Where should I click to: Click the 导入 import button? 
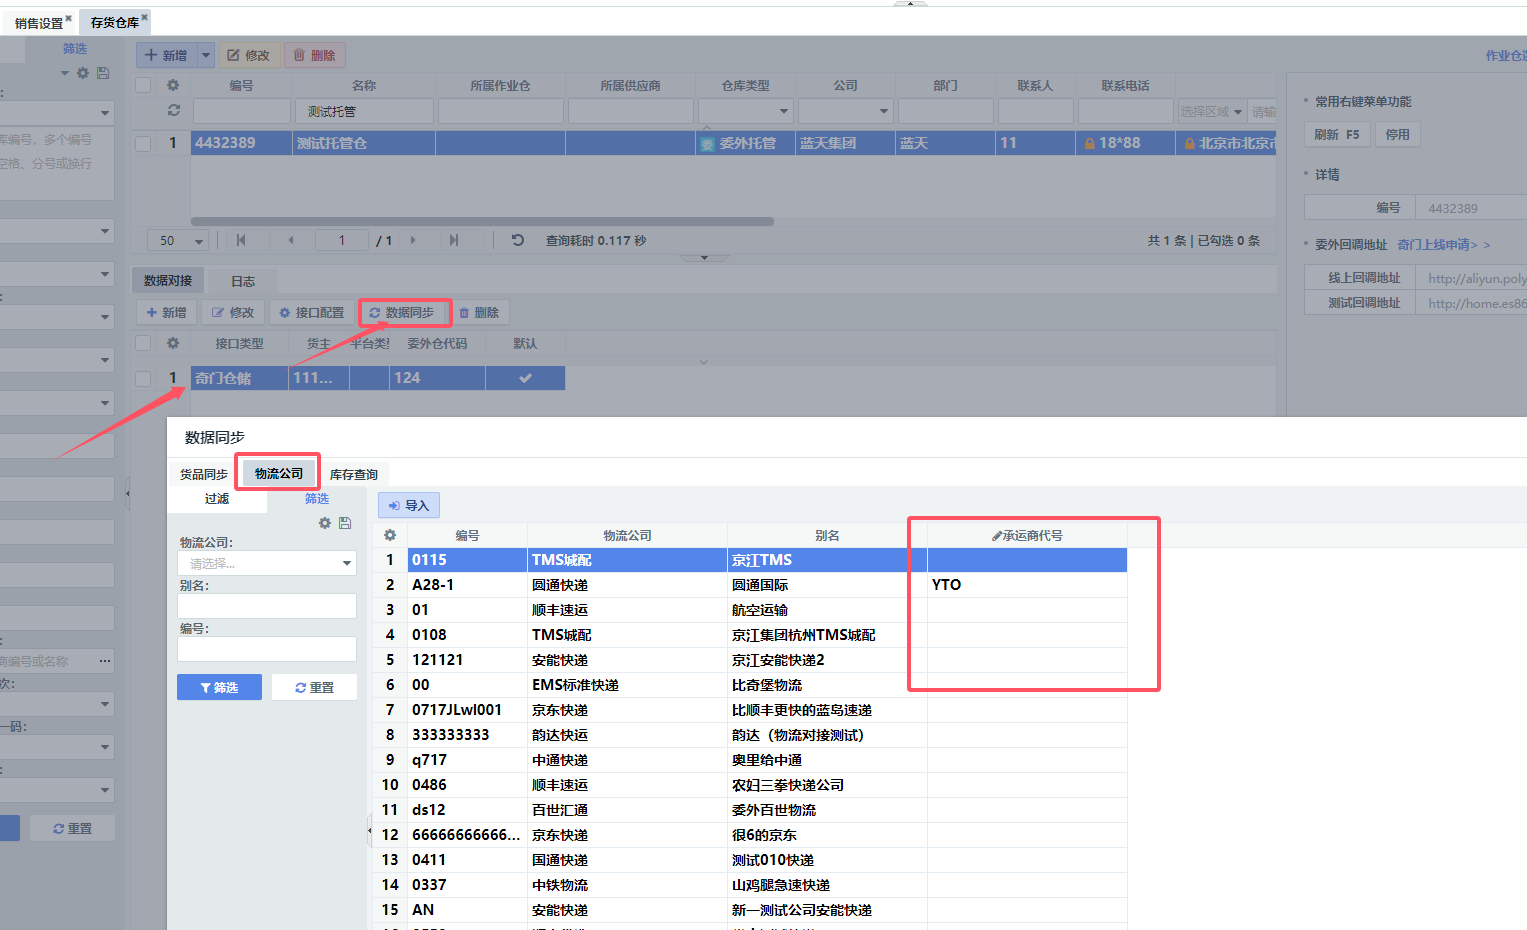pos(409,505)
